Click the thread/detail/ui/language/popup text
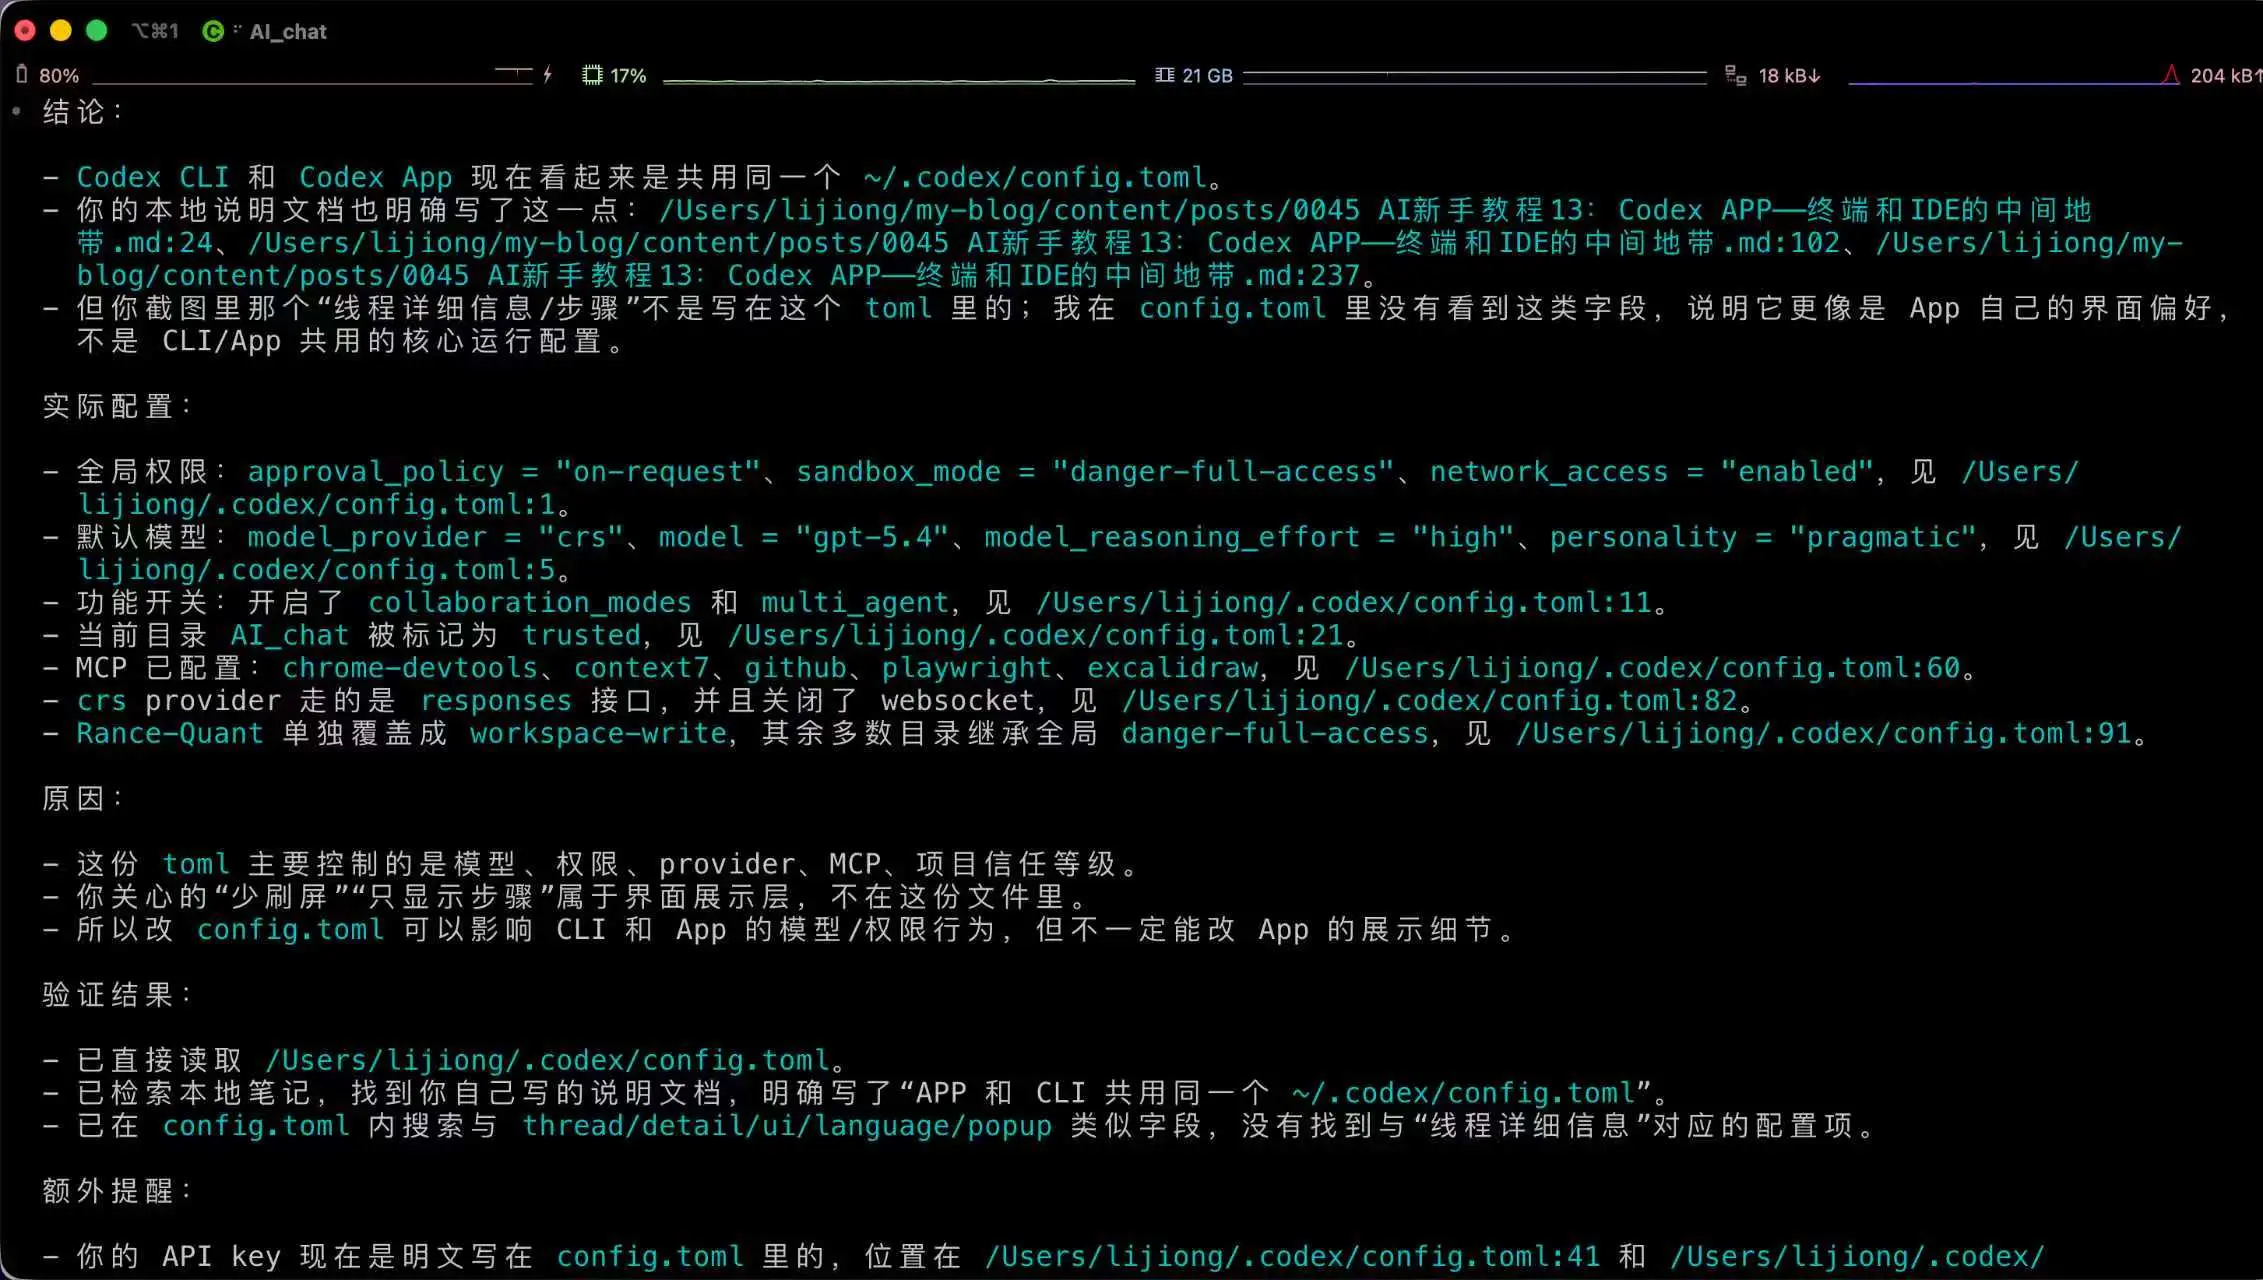This screenshot has width=2263, height=1280. (786, 1126)
